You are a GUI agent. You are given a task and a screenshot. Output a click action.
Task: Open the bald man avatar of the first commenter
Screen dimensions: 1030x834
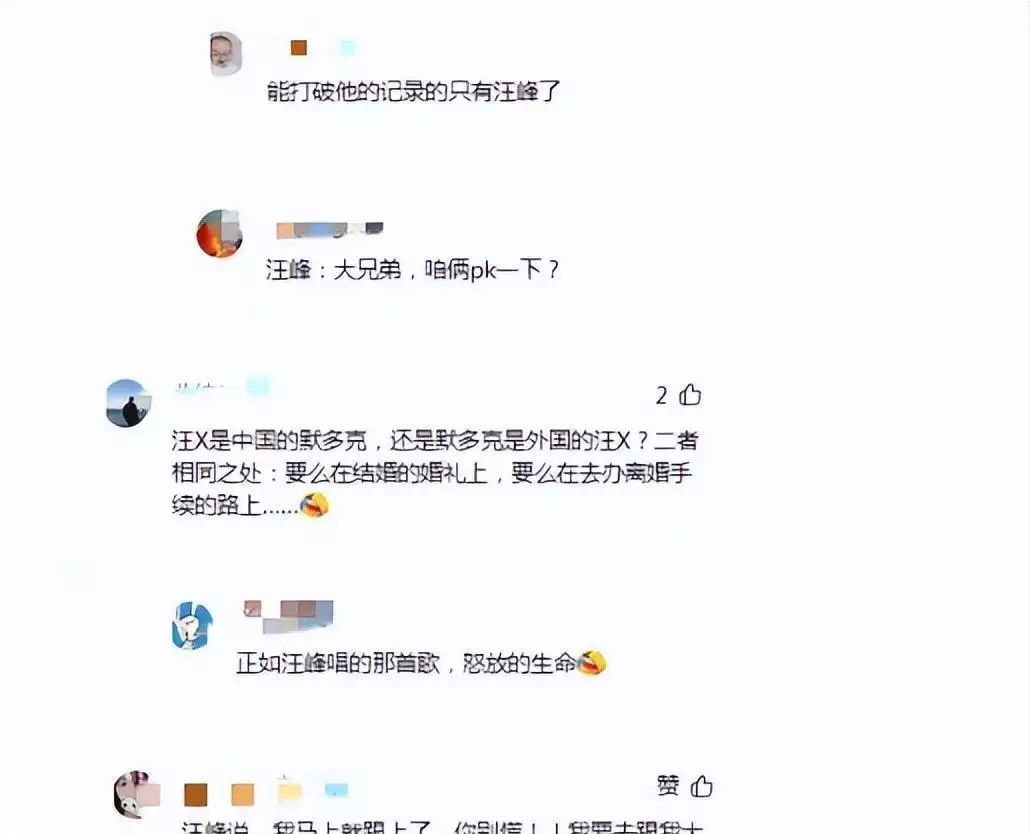pyautogui.click(x=225, y=53)
